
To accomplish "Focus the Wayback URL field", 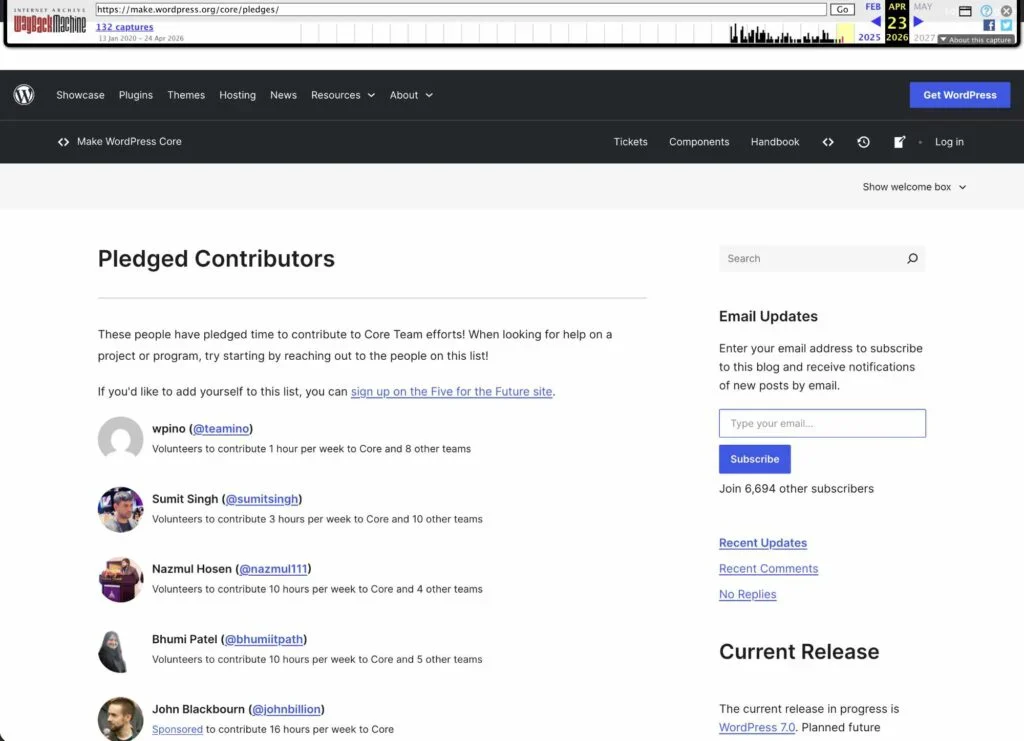I will tap(460, 10).
